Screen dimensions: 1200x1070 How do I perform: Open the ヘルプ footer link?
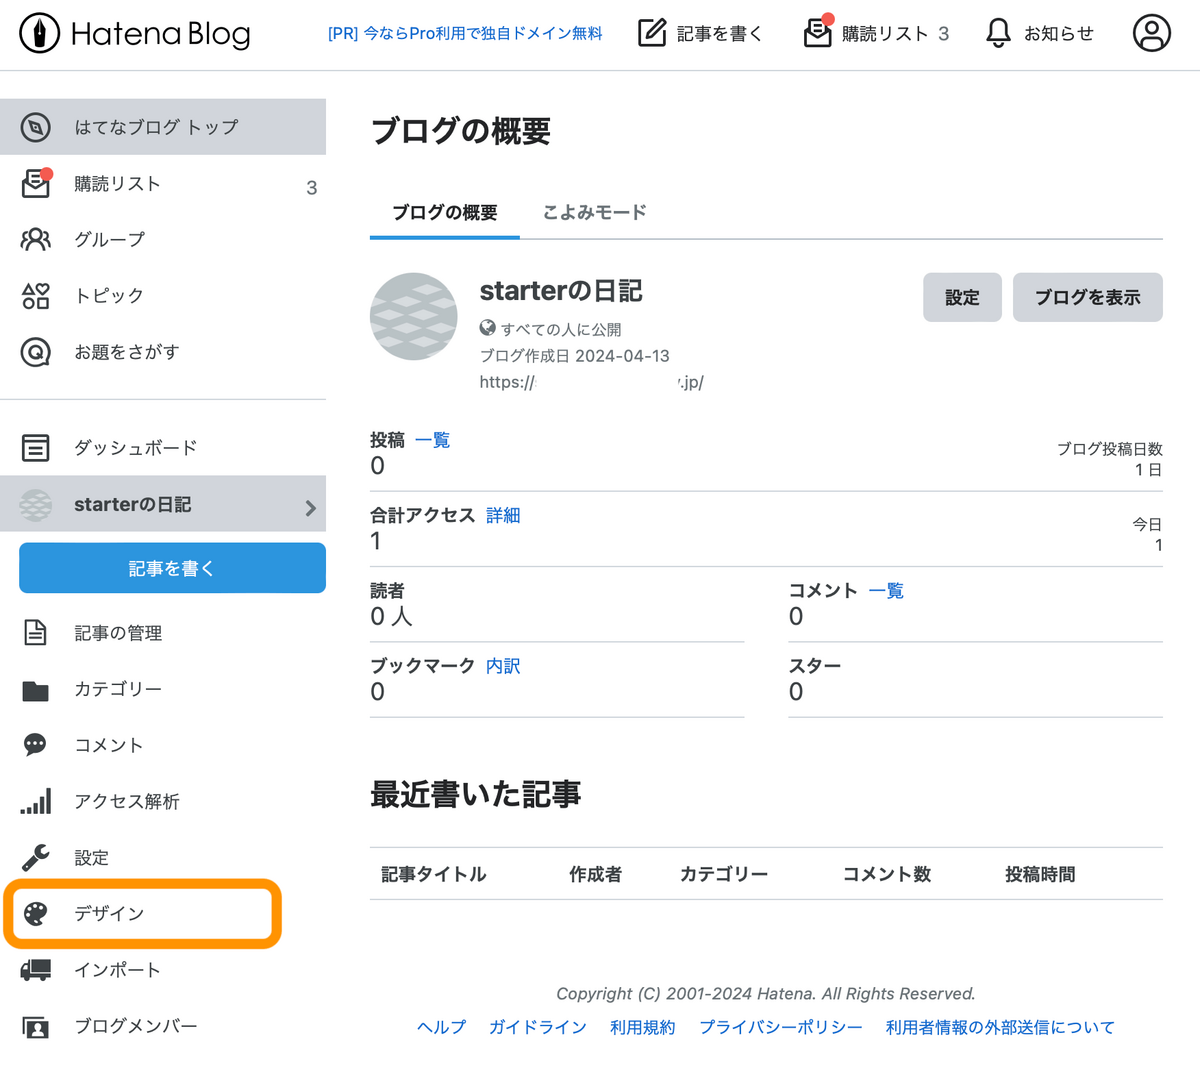point(441,1027)
